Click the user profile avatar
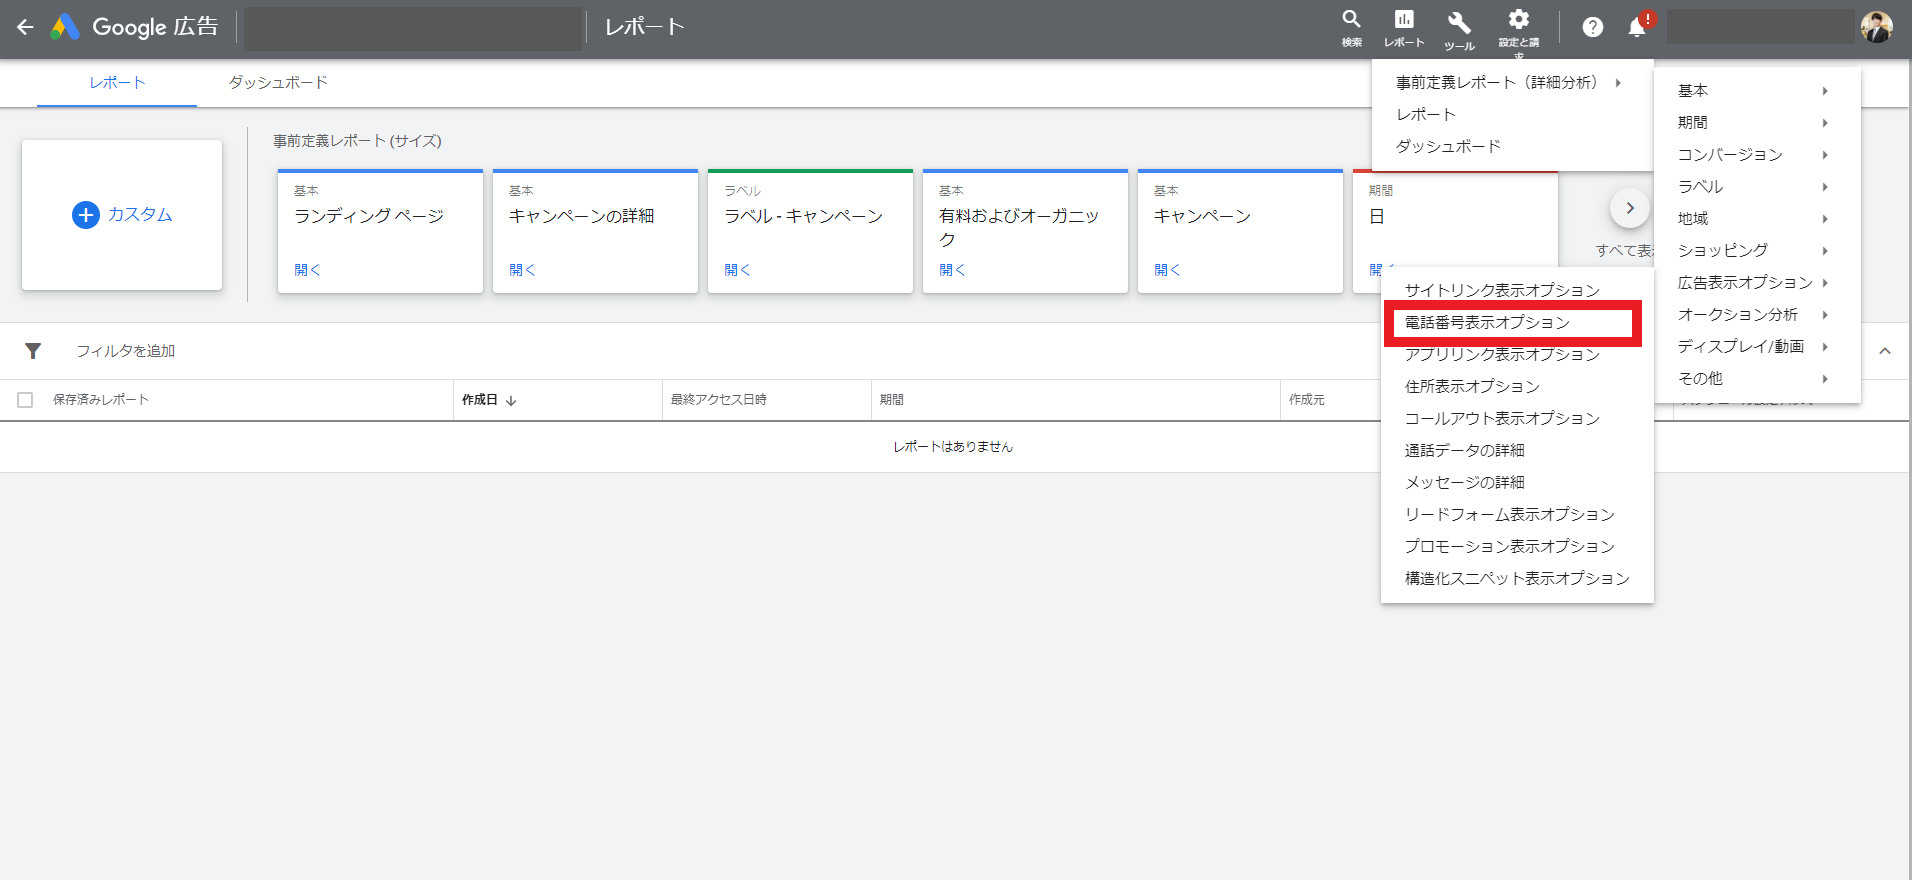The width and height of the screenshot is (1912, 880). click(1877, 27)
